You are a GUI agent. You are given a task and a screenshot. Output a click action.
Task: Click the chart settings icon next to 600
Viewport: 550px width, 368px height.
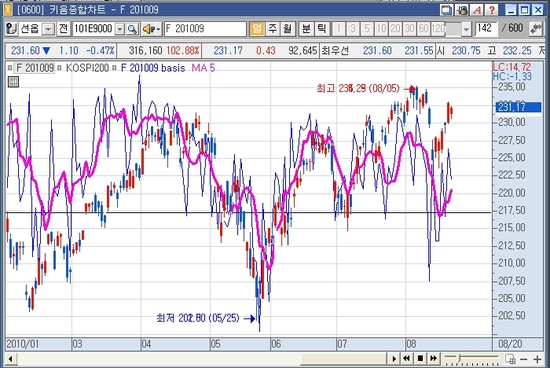click(535, 29)
